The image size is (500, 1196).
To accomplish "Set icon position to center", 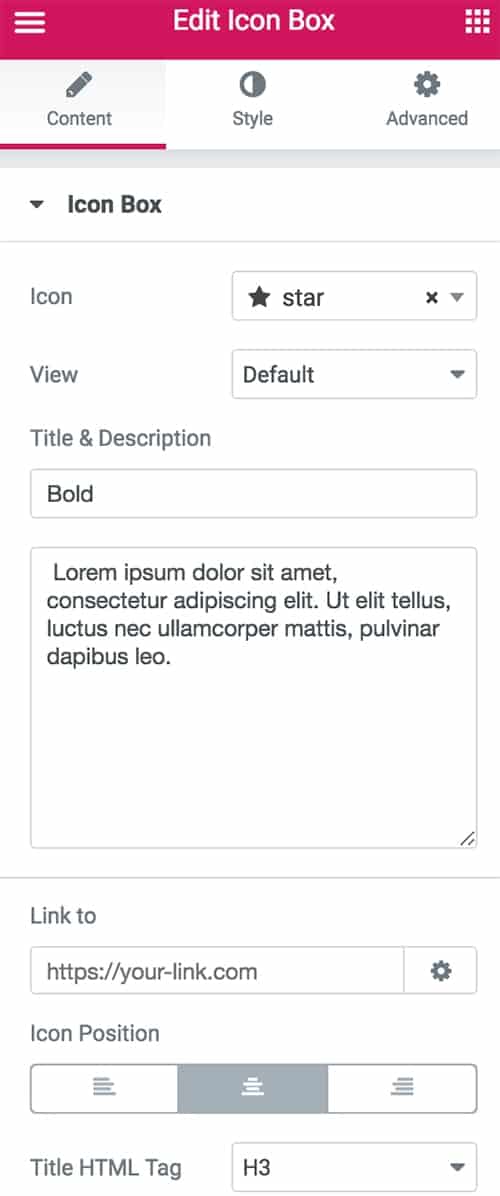I will (x=252, y=1088).
